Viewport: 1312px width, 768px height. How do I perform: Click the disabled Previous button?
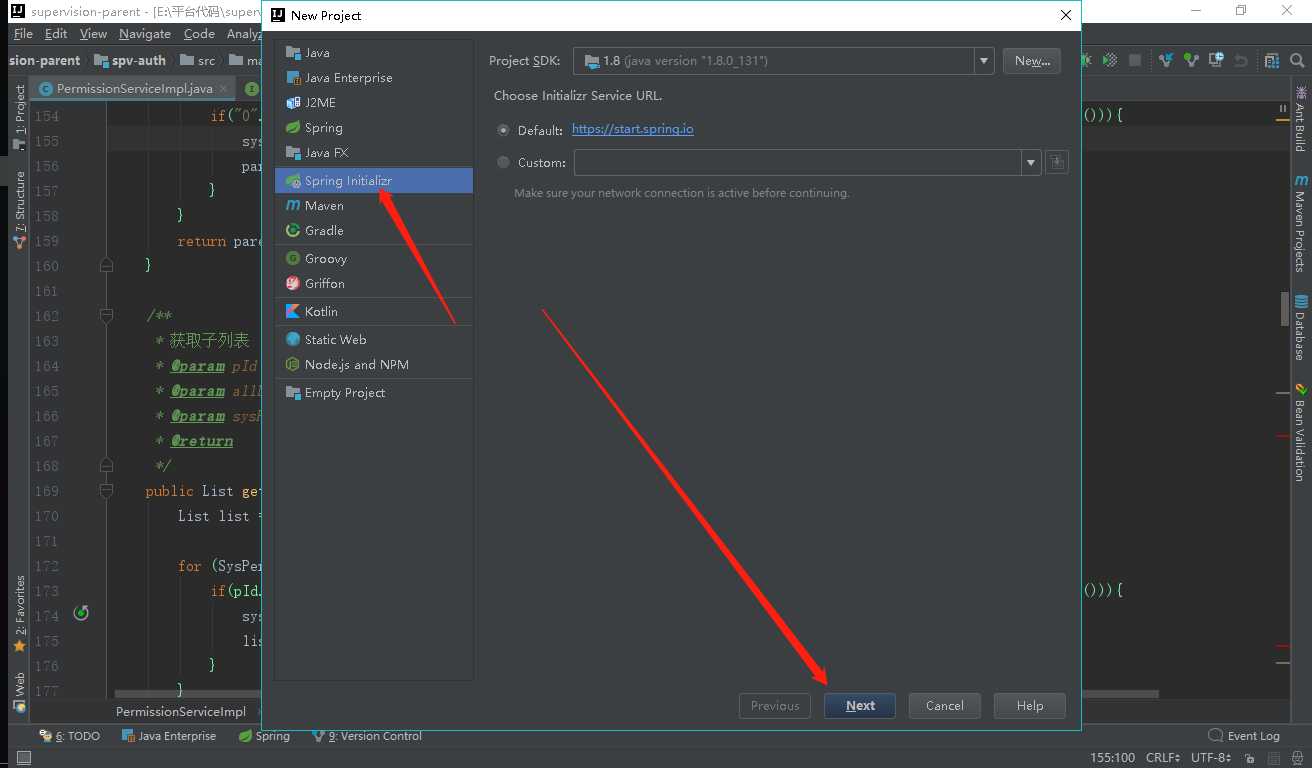pos(775,706)
